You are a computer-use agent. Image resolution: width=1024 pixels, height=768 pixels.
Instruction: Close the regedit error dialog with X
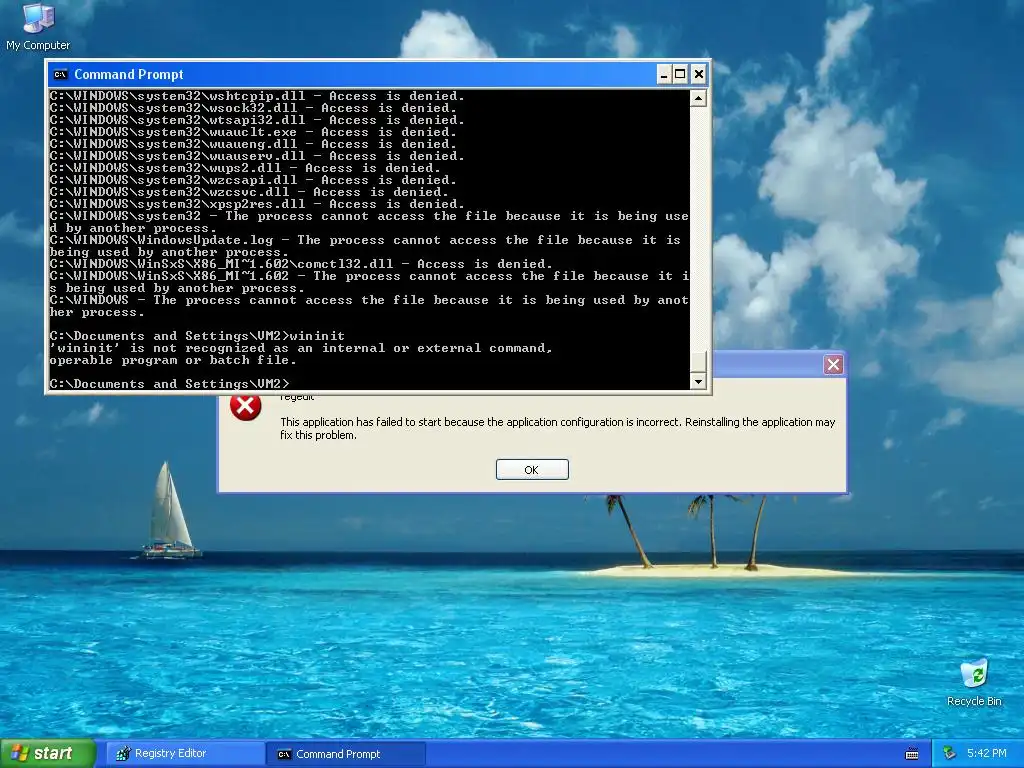[833, 364]
